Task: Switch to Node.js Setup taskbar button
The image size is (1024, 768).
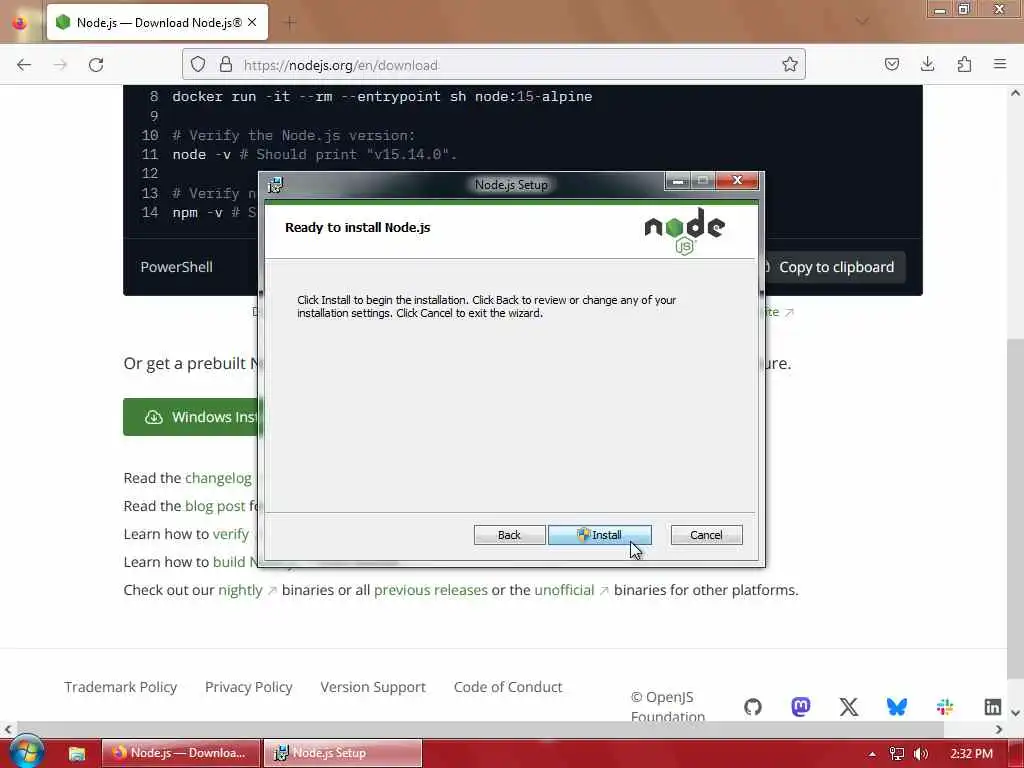Action: click(x=343, y=753)
